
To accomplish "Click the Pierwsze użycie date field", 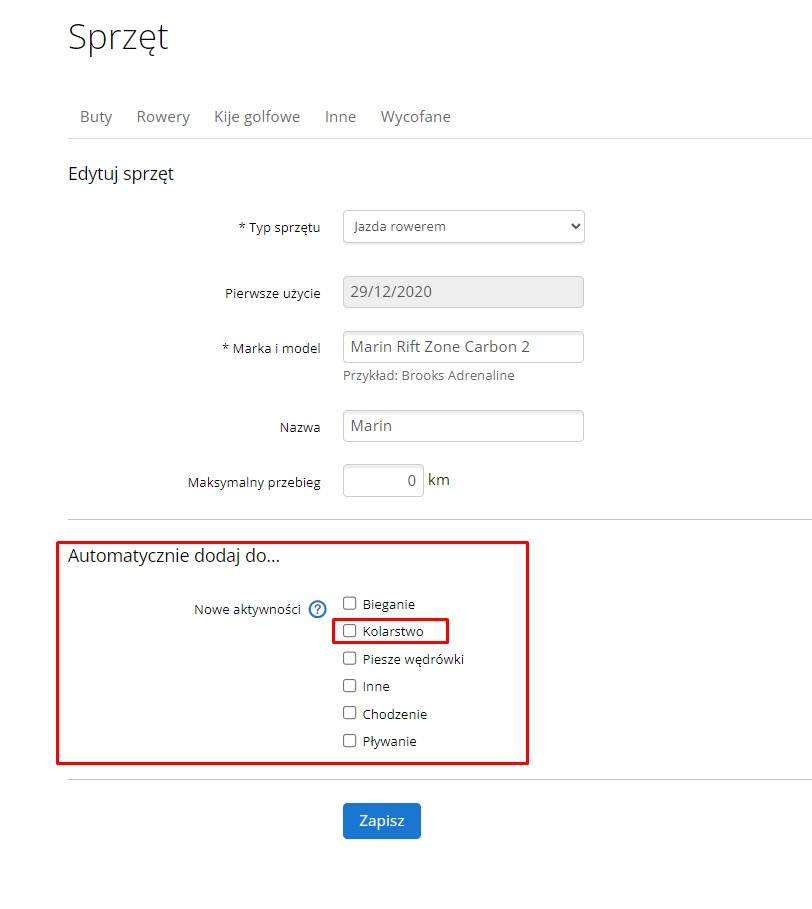I will (x=464, y=292).
